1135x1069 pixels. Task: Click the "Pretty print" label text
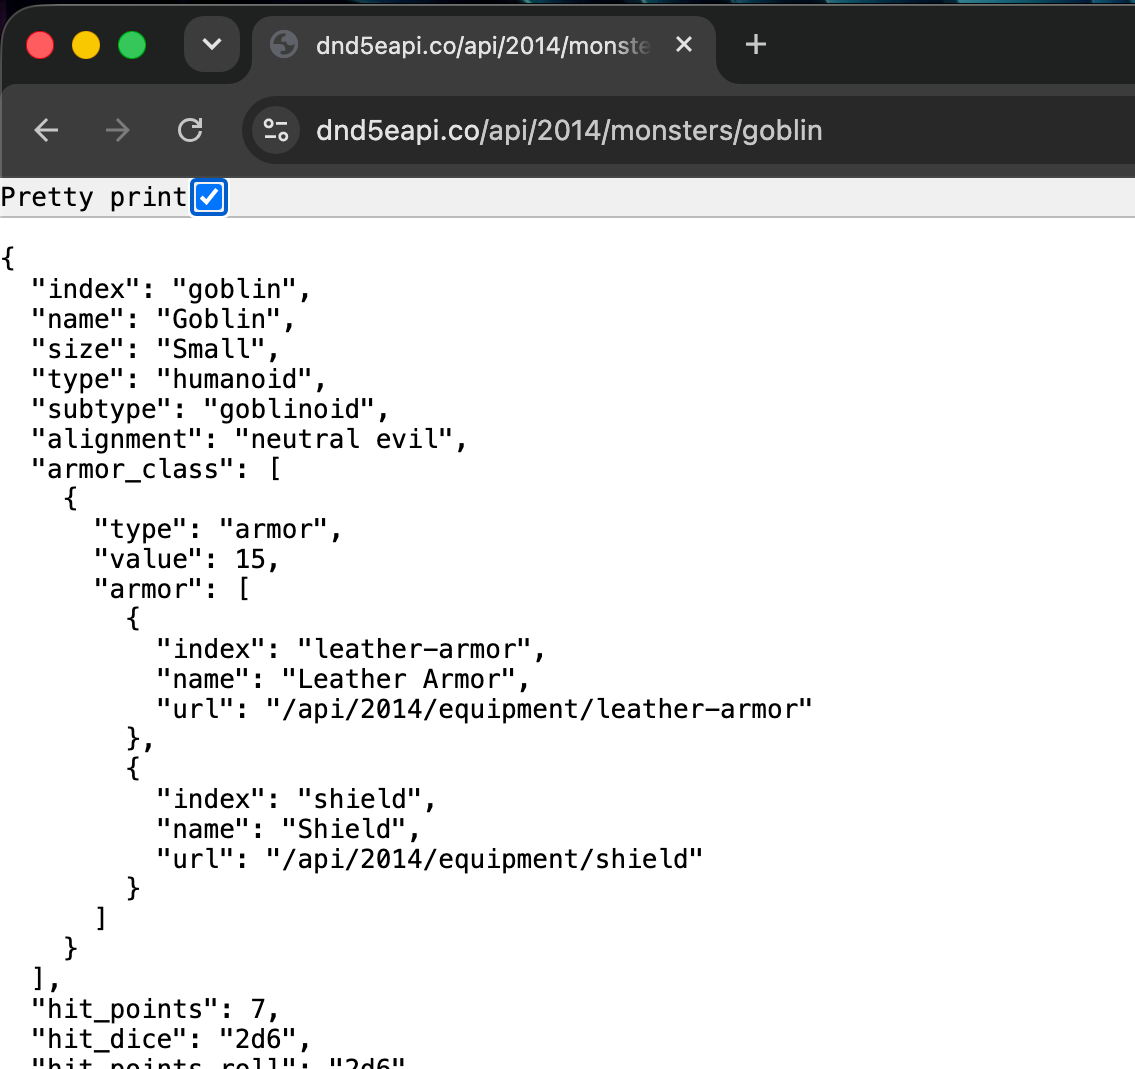[94, 198]
